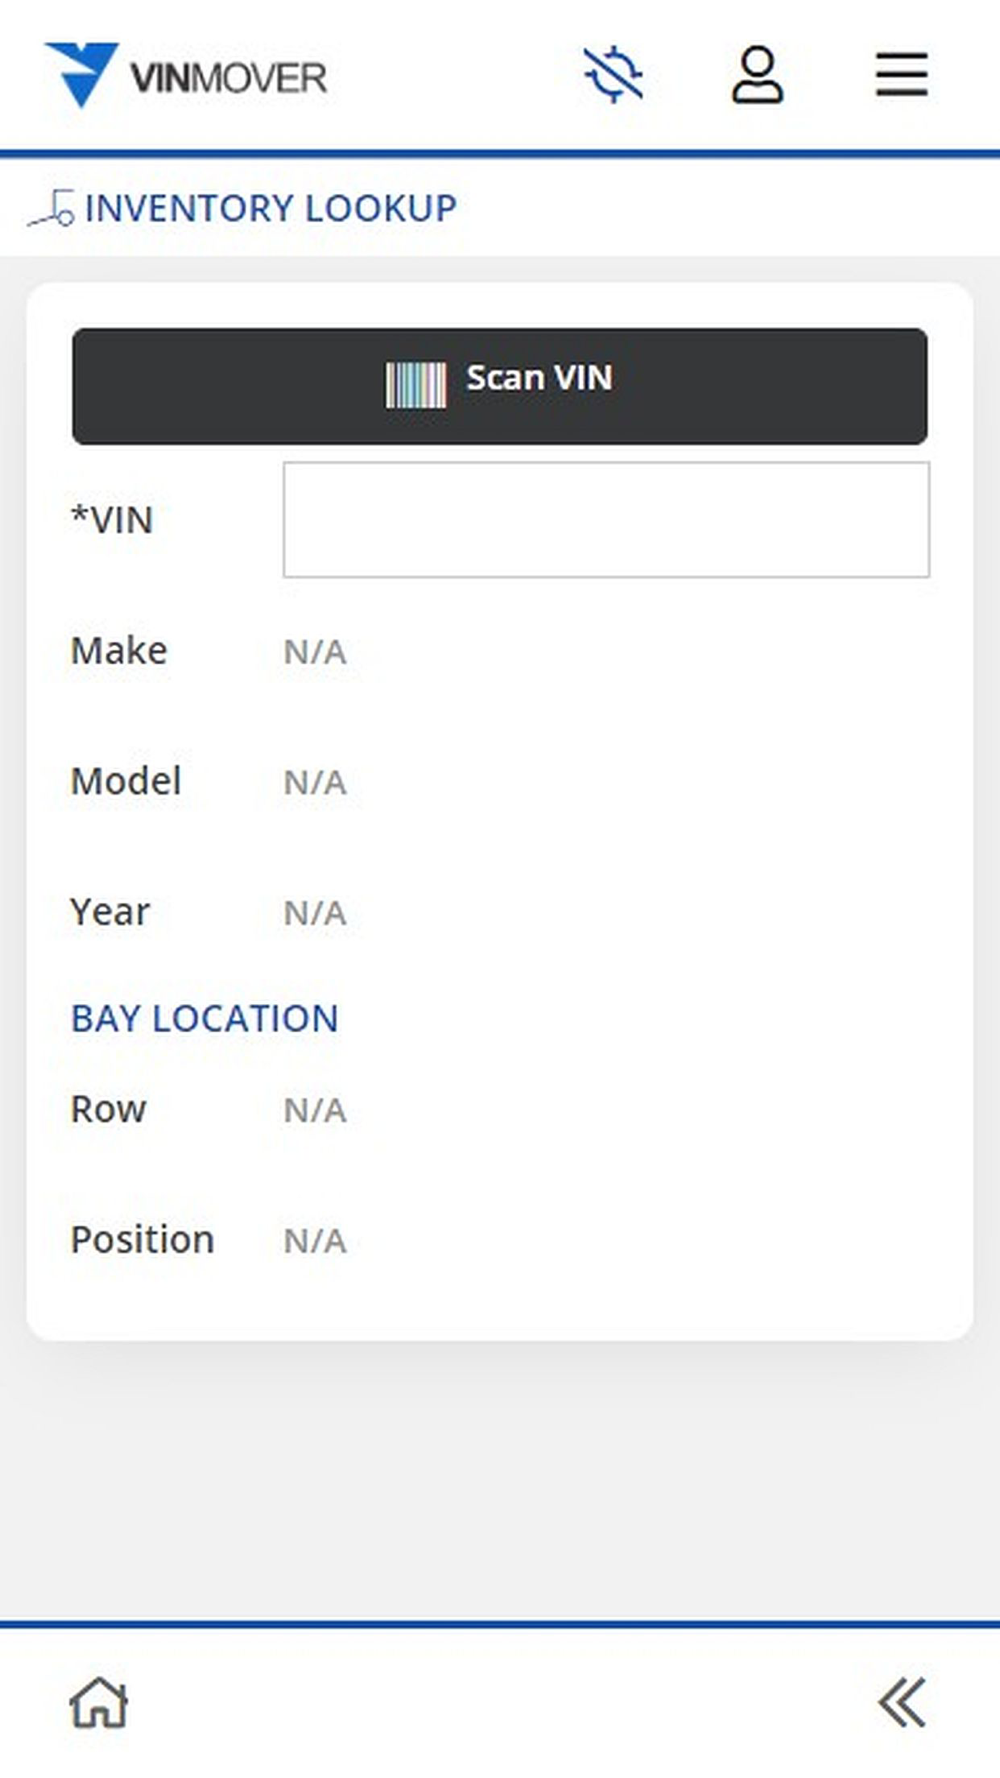Go to the Home screen icon
1000x1778 pixels.
tap(99, 1702)
